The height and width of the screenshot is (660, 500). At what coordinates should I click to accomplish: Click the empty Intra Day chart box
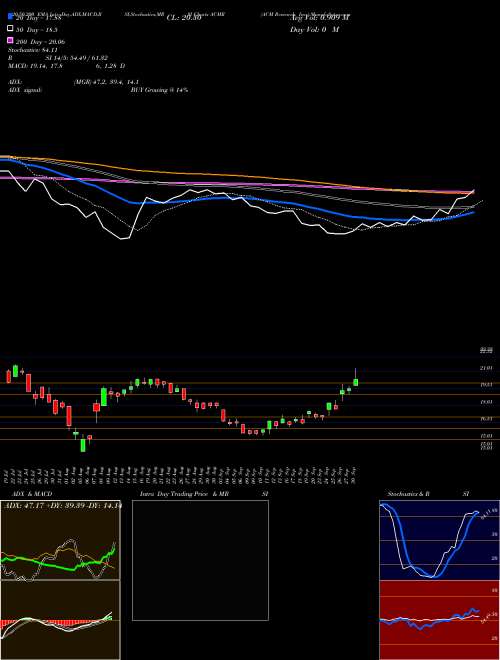click(x=200, y=560)
